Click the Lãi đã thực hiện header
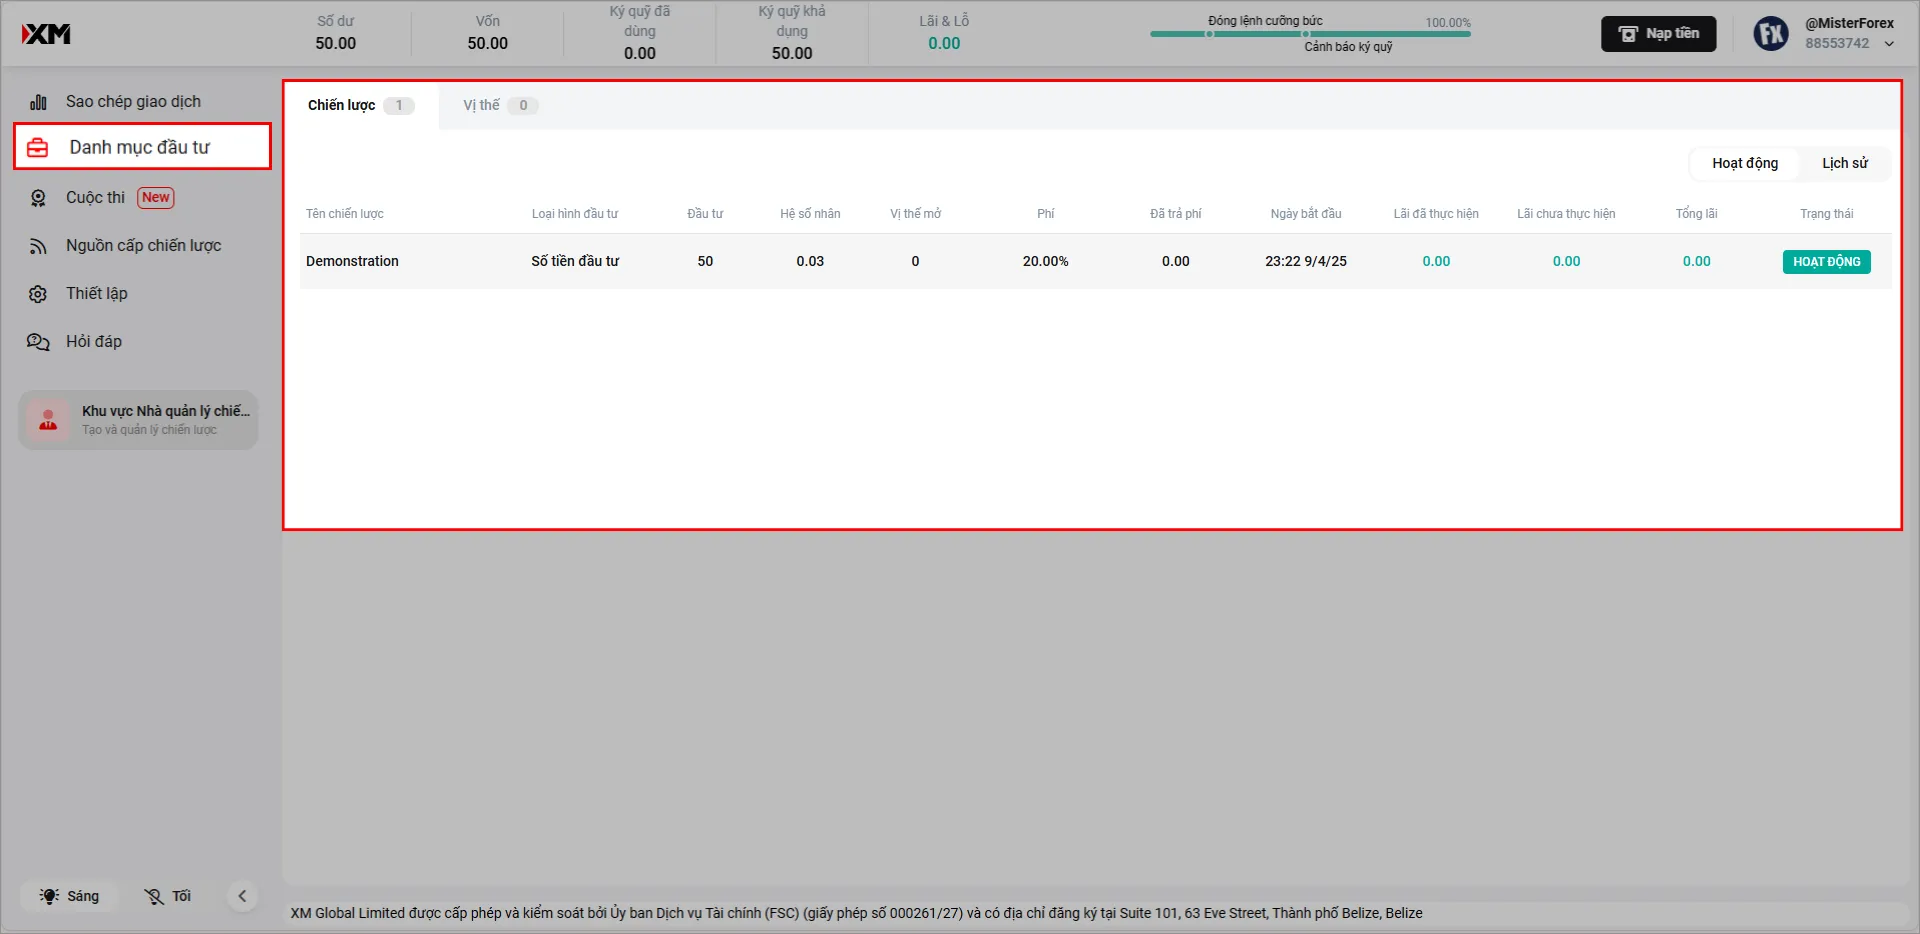The image size is (1920, 934). (x=1436, y=214)
